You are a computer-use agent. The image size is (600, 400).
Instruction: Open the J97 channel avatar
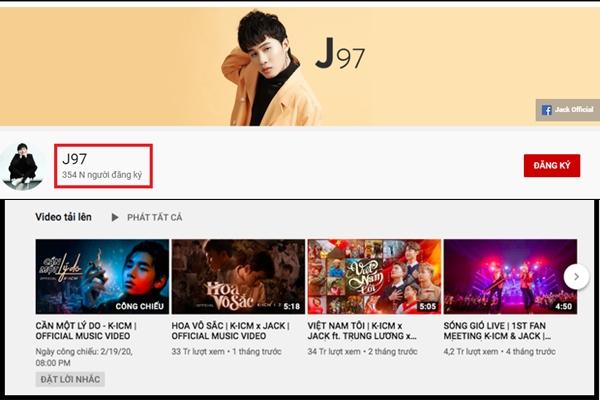pyautogui.click(x=21, y=166)
